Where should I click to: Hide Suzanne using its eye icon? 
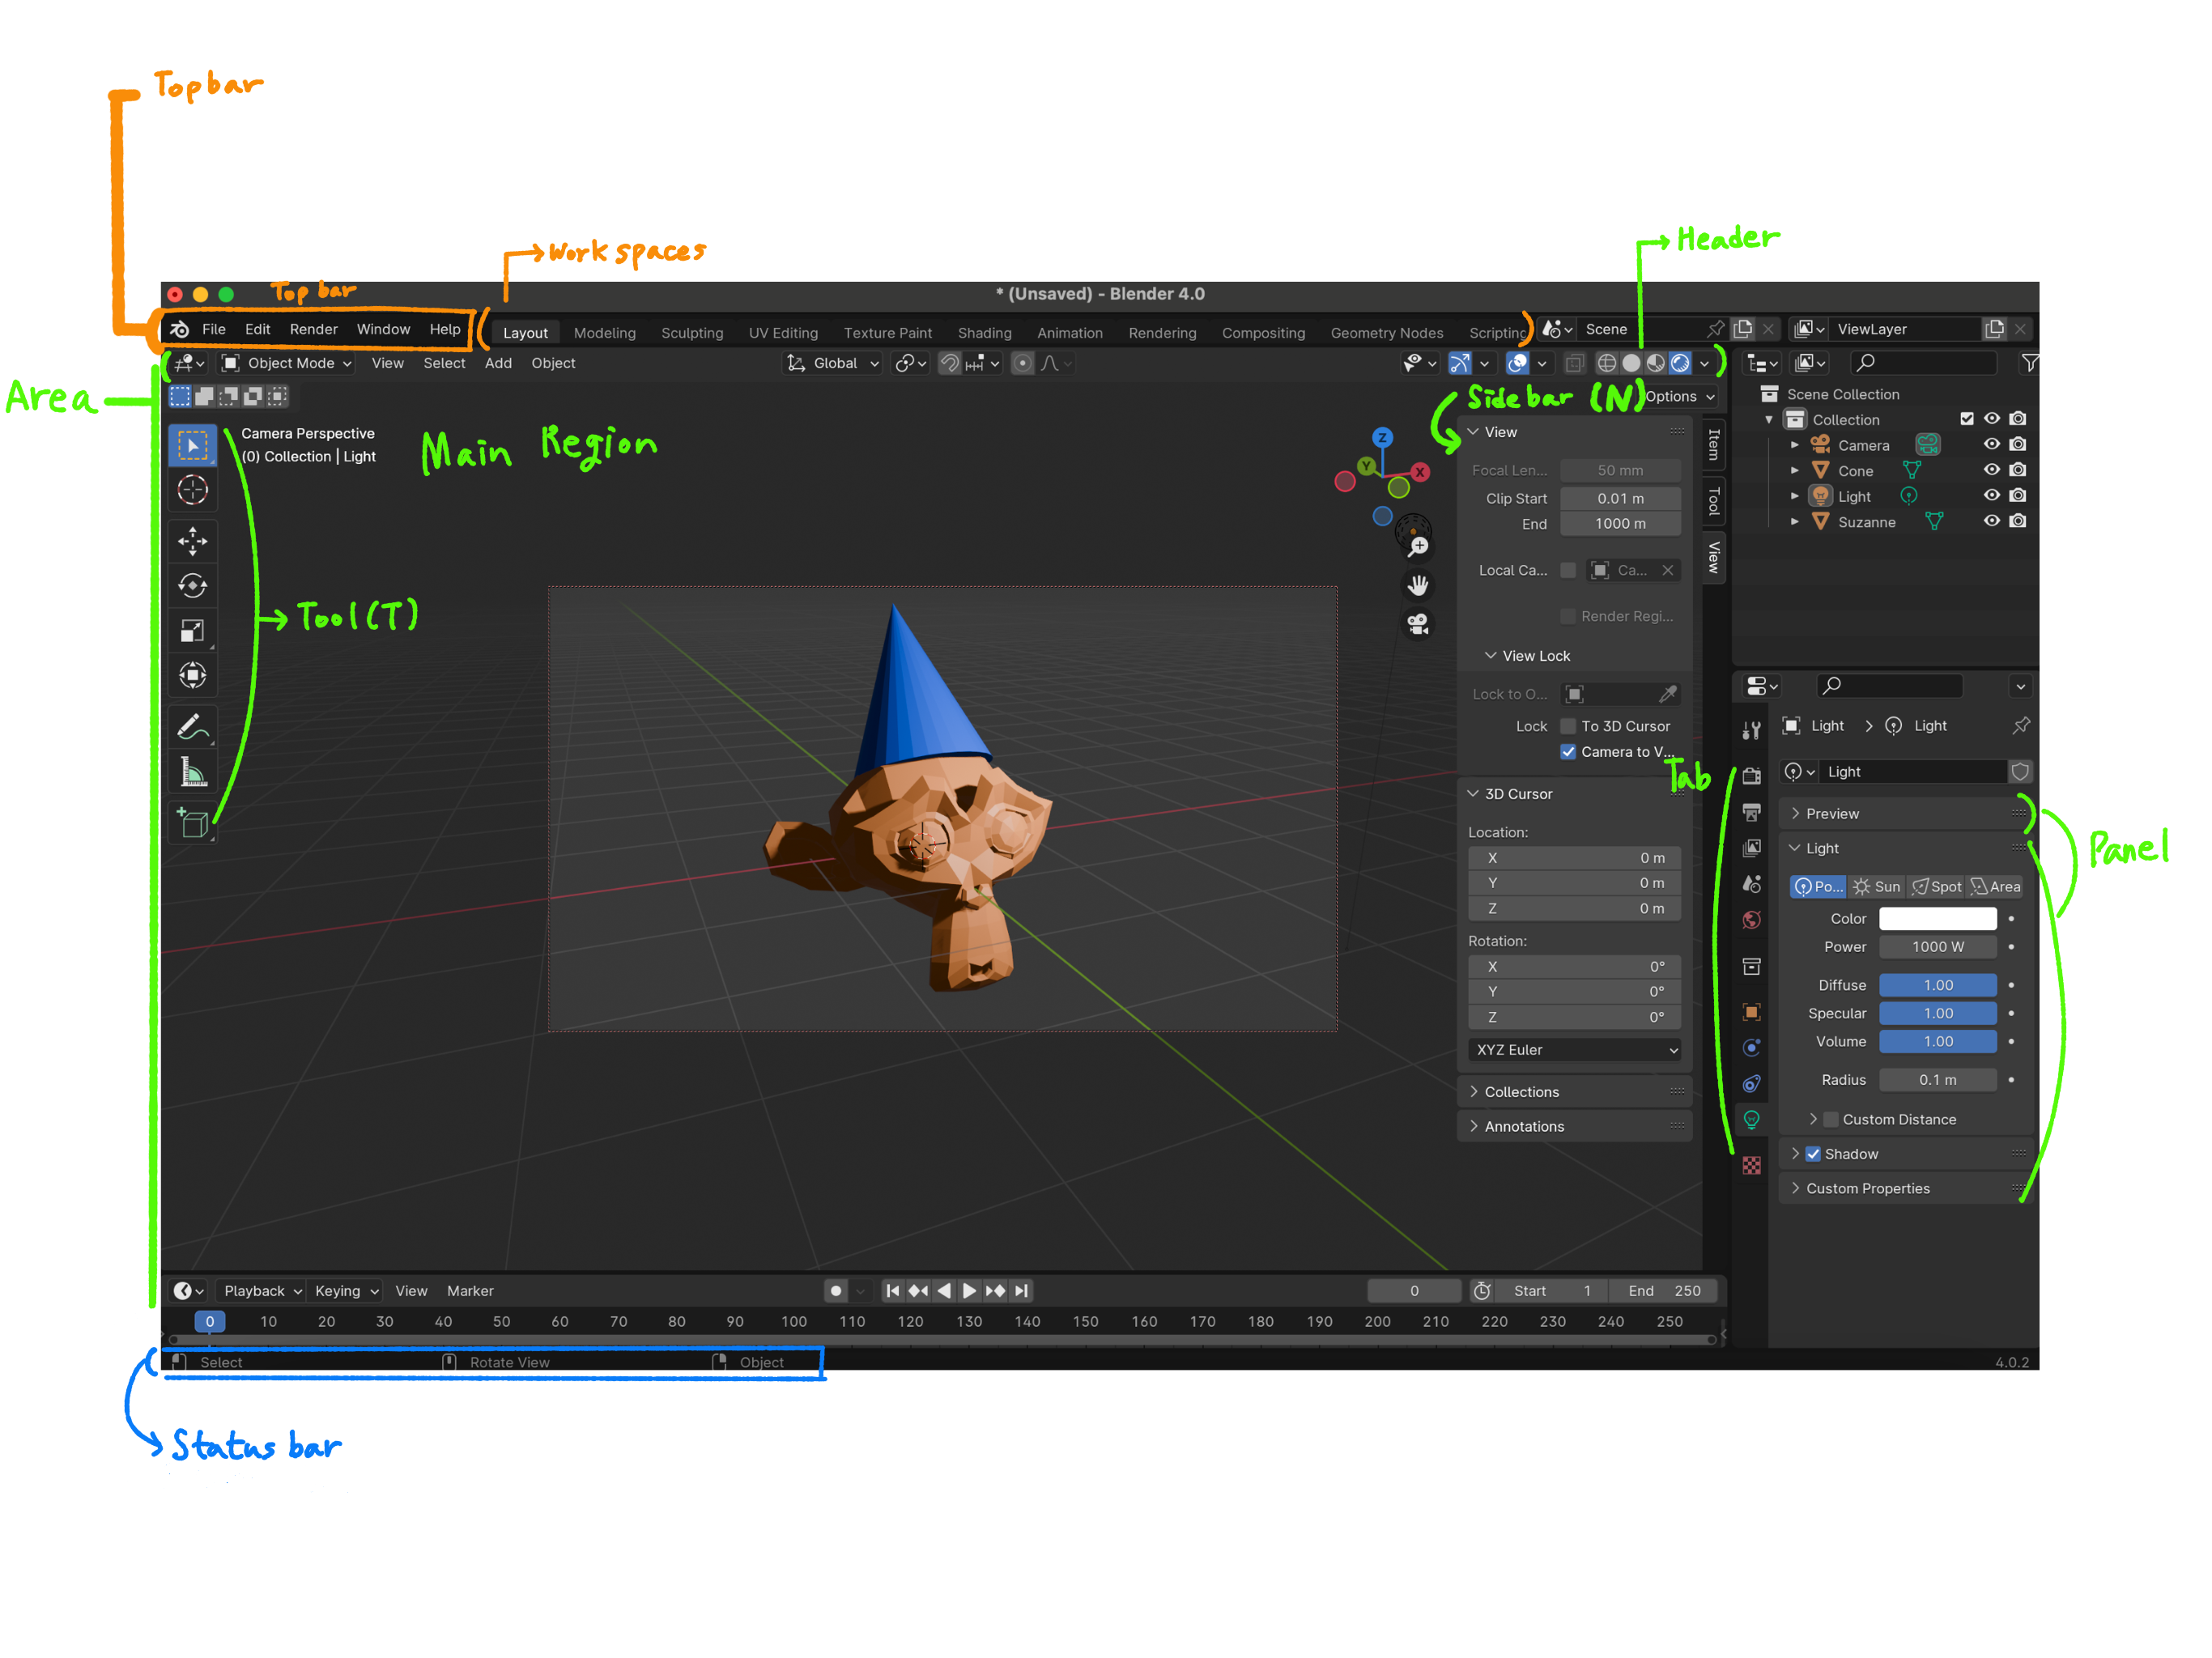[1991, 521]
